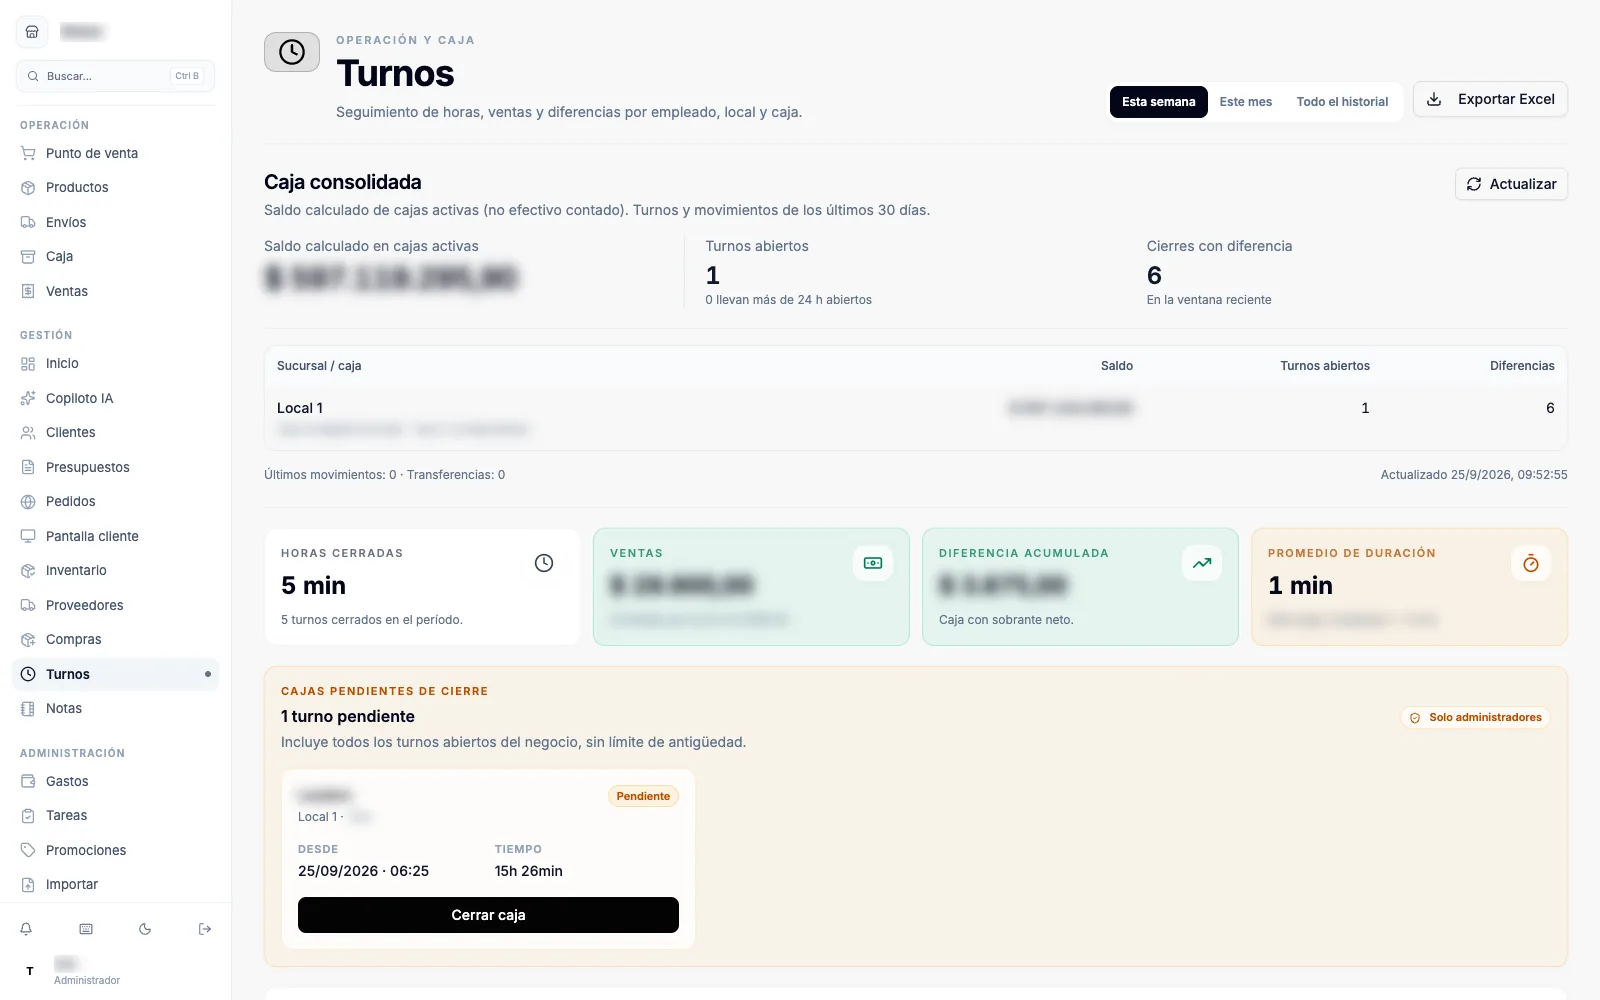Open Copiloto IA assistant
This screenshot has width=1600, height=1000.
click(116, 398)
